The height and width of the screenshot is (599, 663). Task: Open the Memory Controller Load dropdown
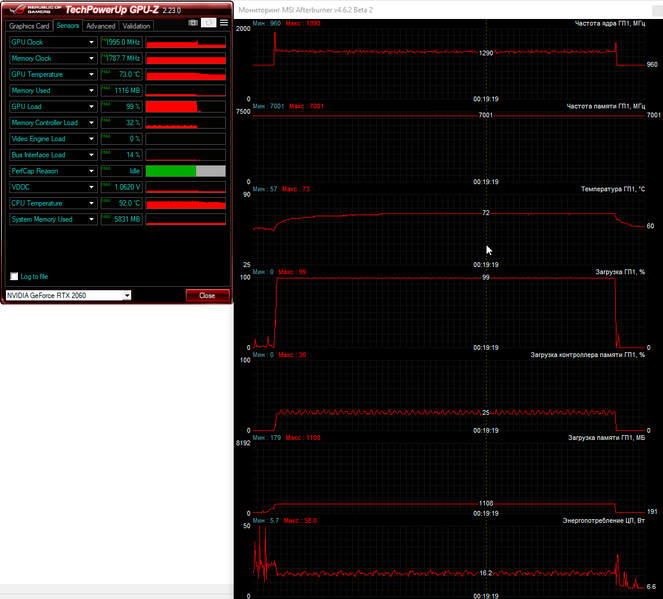click(x=91, y=123)
